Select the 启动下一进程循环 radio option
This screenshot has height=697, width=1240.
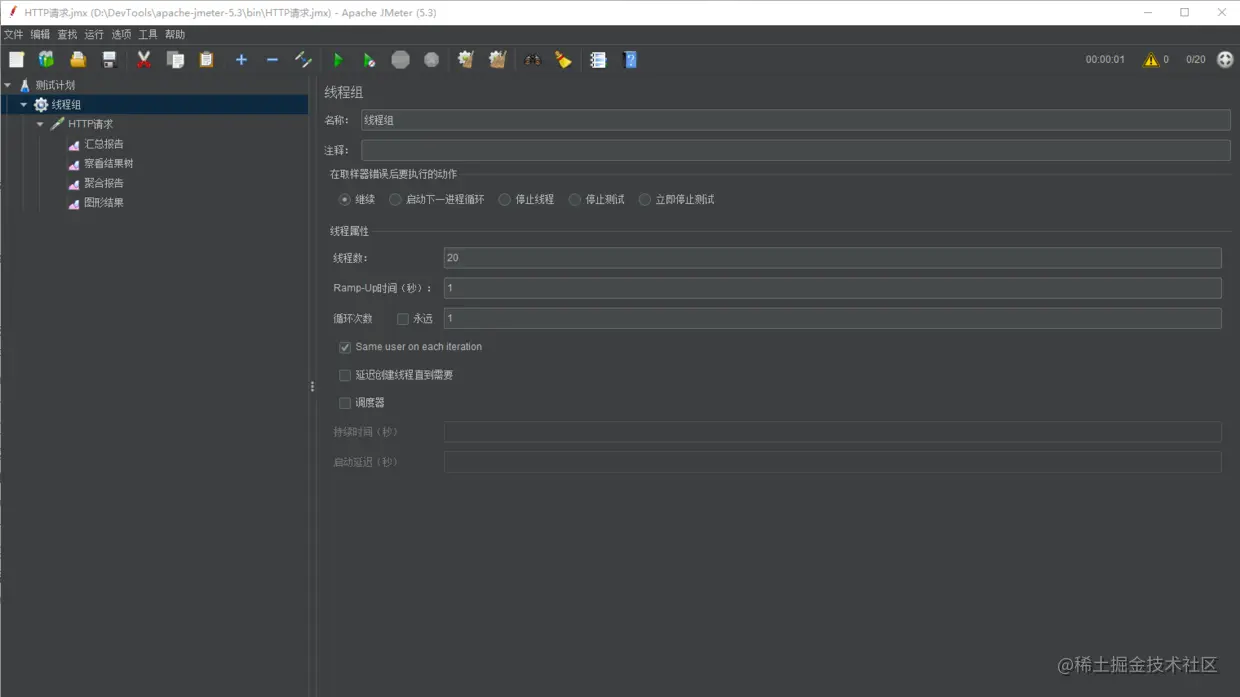pyautogui.click(x=395, y=200)
